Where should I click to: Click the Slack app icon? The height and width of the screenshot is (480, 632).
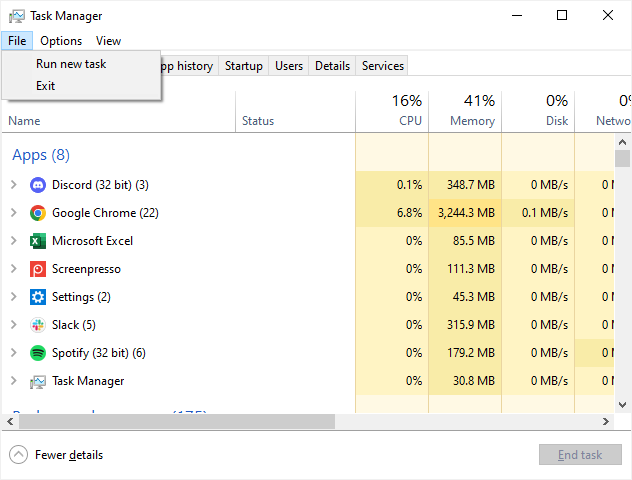[x=38, y=325]
